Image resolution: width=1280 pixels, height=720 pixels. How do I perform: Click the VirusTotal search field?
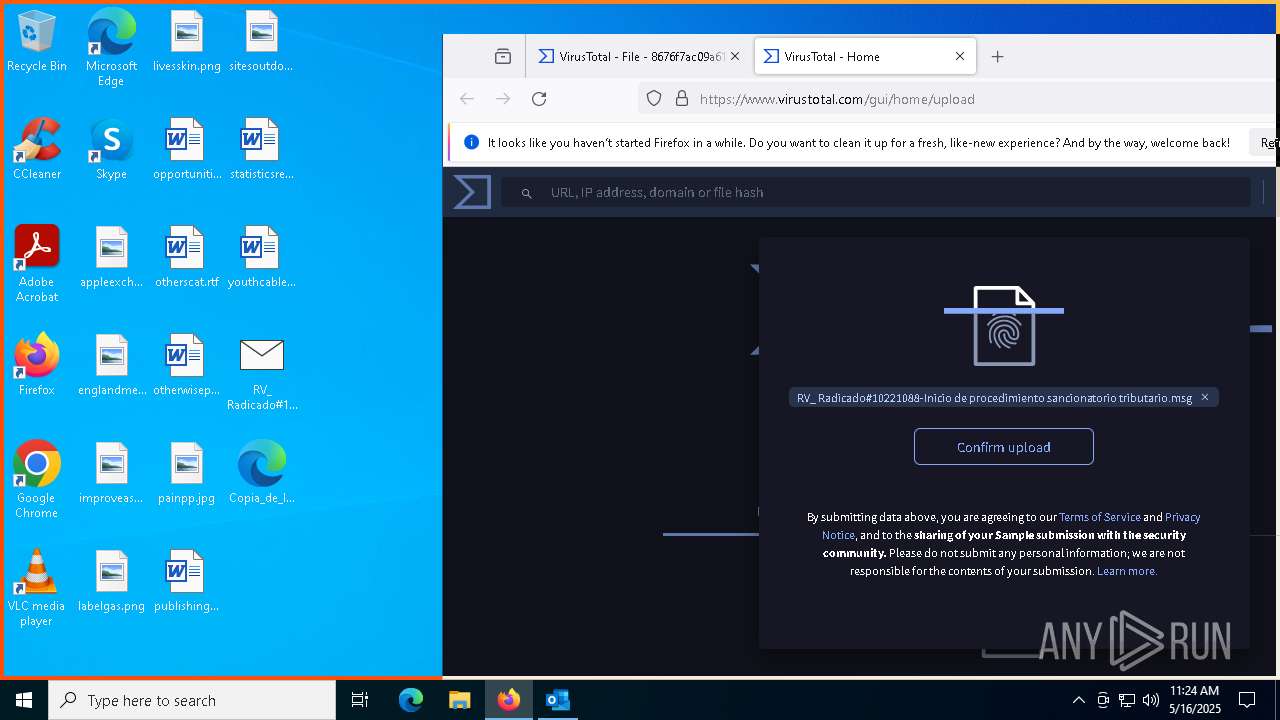tap(875, 192)
